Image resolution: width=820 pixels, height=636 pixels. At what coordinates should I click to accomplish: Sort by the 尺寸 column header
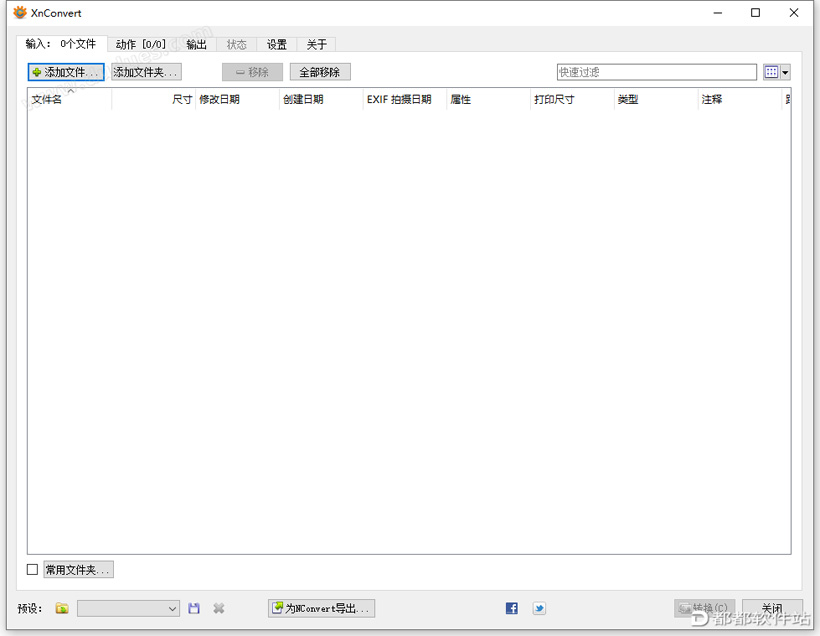coord(153,99)
